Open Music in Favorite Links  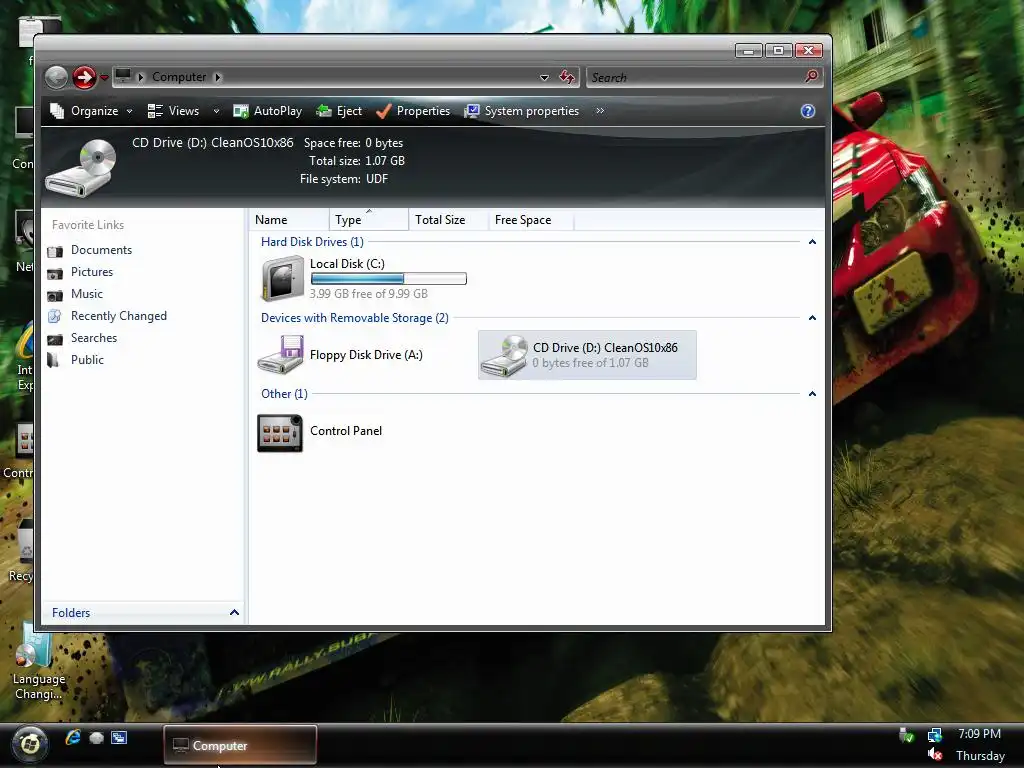click(87, 294)
